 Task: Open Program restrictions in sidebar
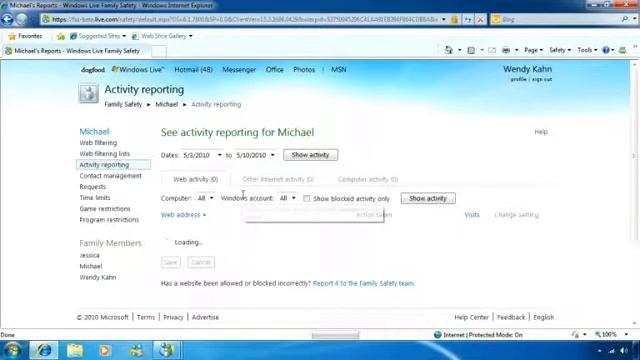(109, 220)
